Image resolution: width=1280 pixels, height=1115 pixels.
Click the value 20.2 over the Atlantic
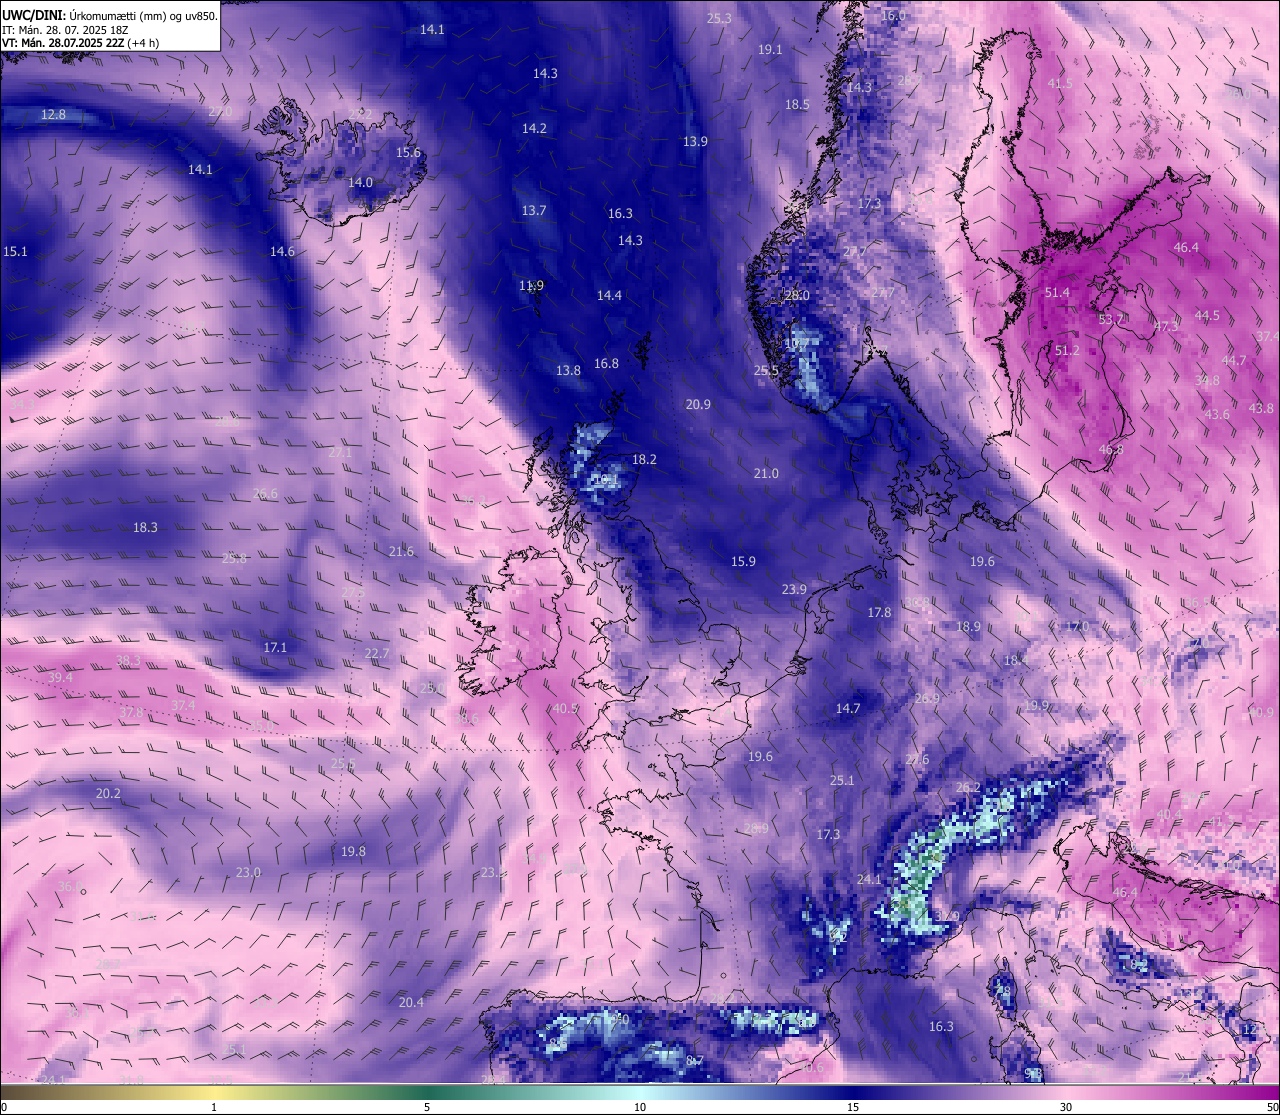tap(108, 794)
